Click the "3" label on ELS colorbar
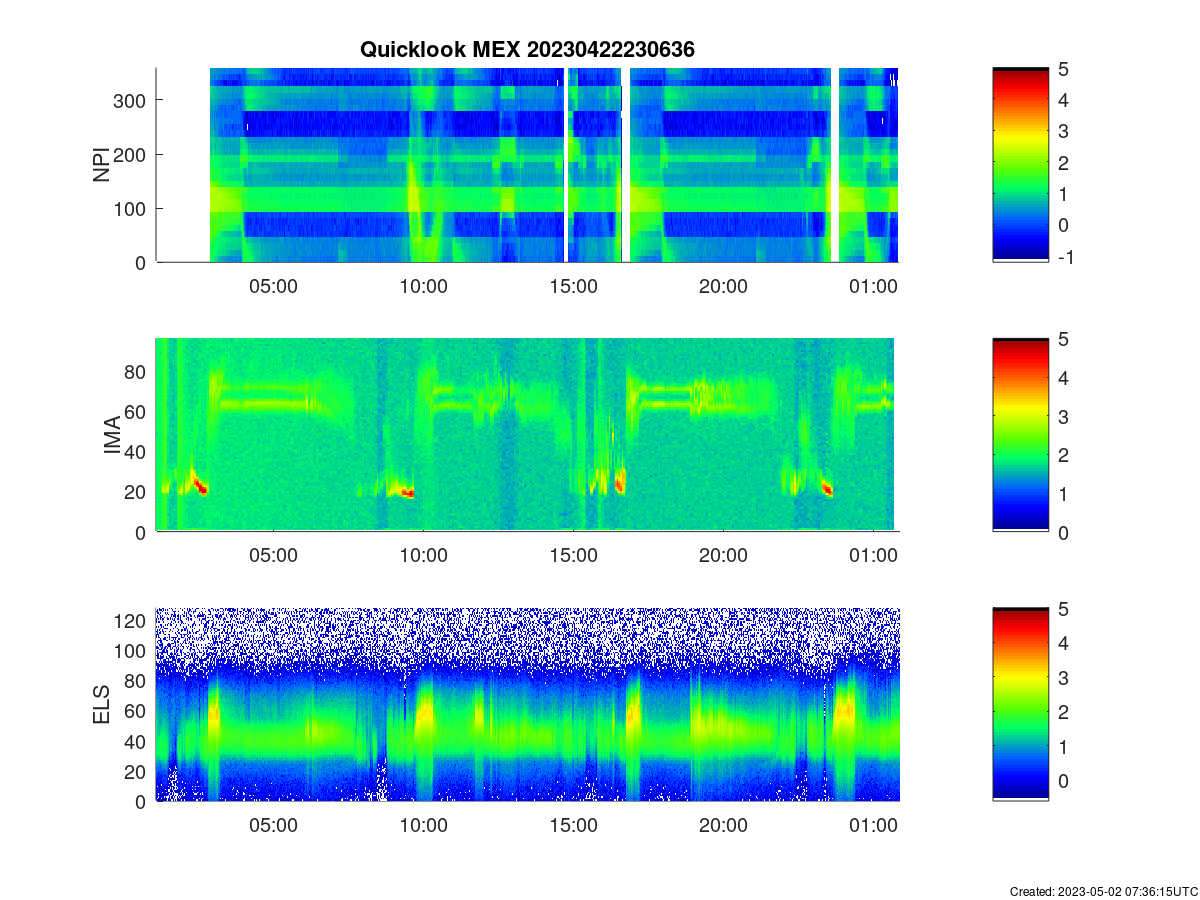This screenshot has height=900, width=1200. pyautogui.click(x=1063, y=678)
